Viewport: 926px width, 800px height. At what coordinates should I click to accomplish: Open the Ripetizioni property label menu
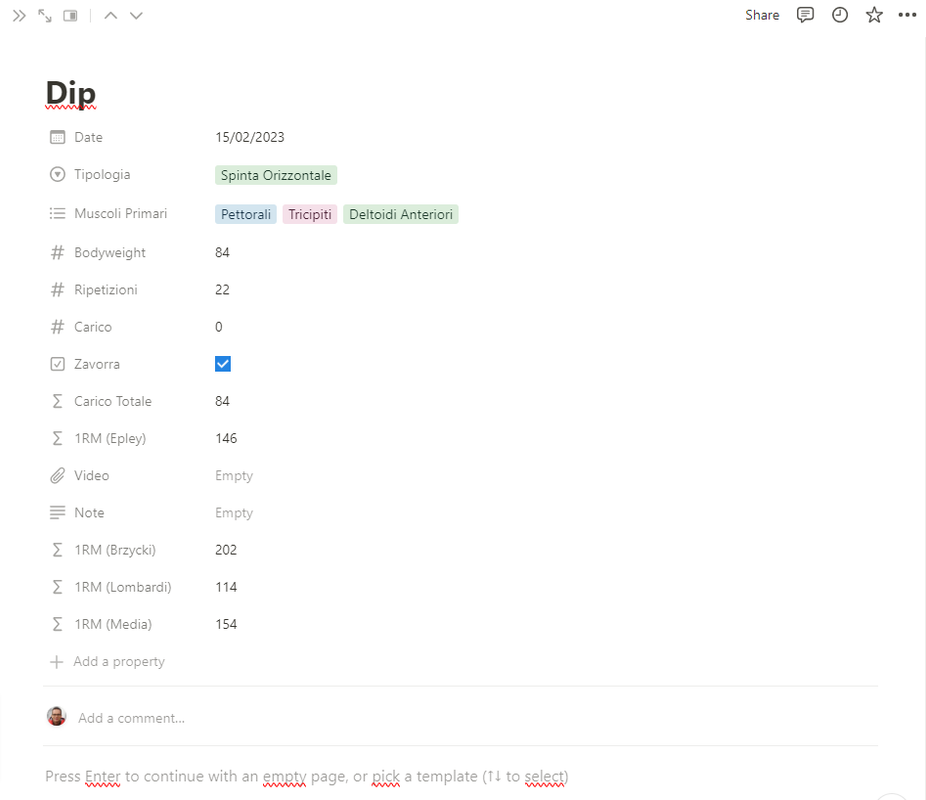[x=106, y=290]
